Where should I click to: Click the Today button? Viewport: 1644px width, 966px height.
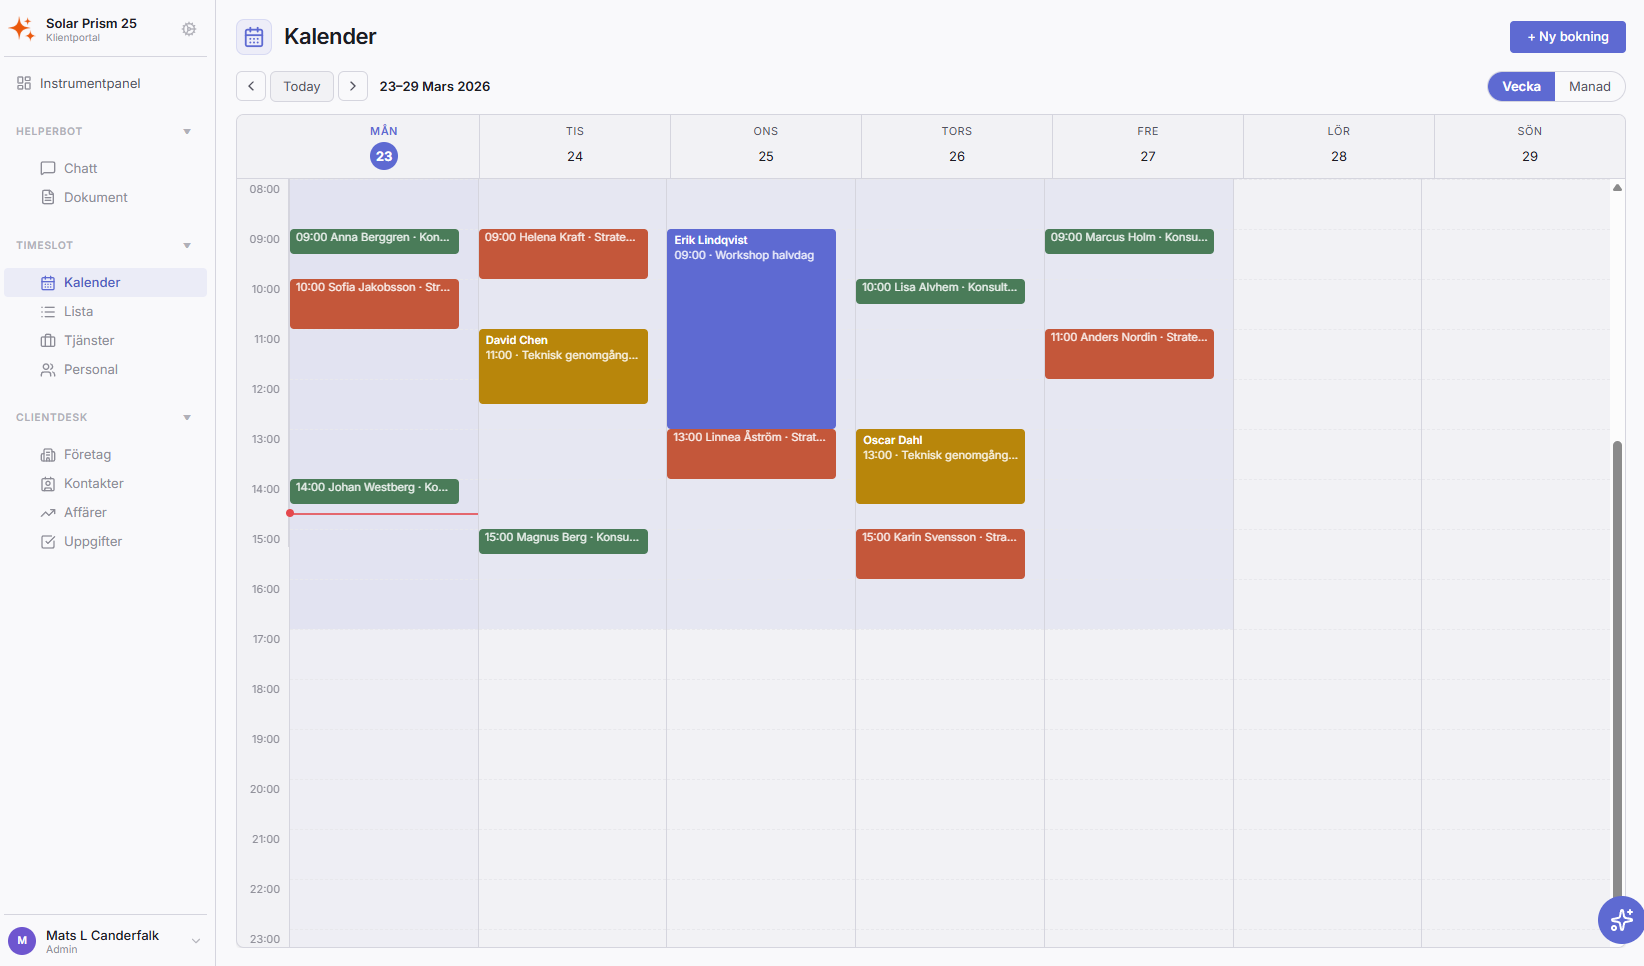[x=301, y=87]
